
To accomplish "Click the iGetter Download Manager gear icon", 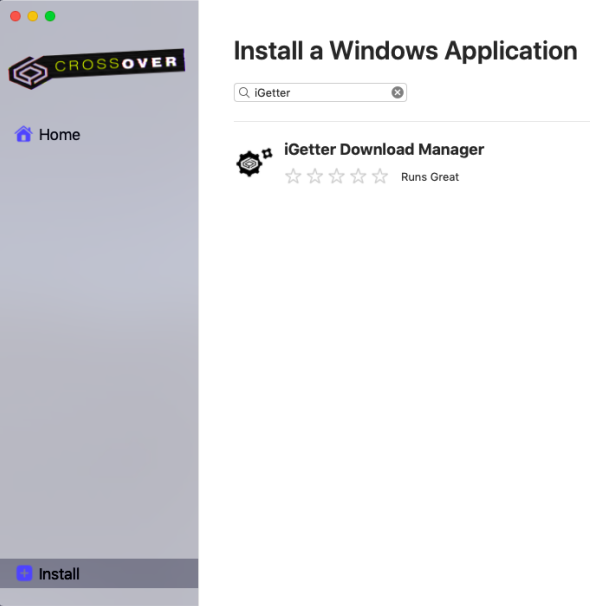I will pos(254,162).
